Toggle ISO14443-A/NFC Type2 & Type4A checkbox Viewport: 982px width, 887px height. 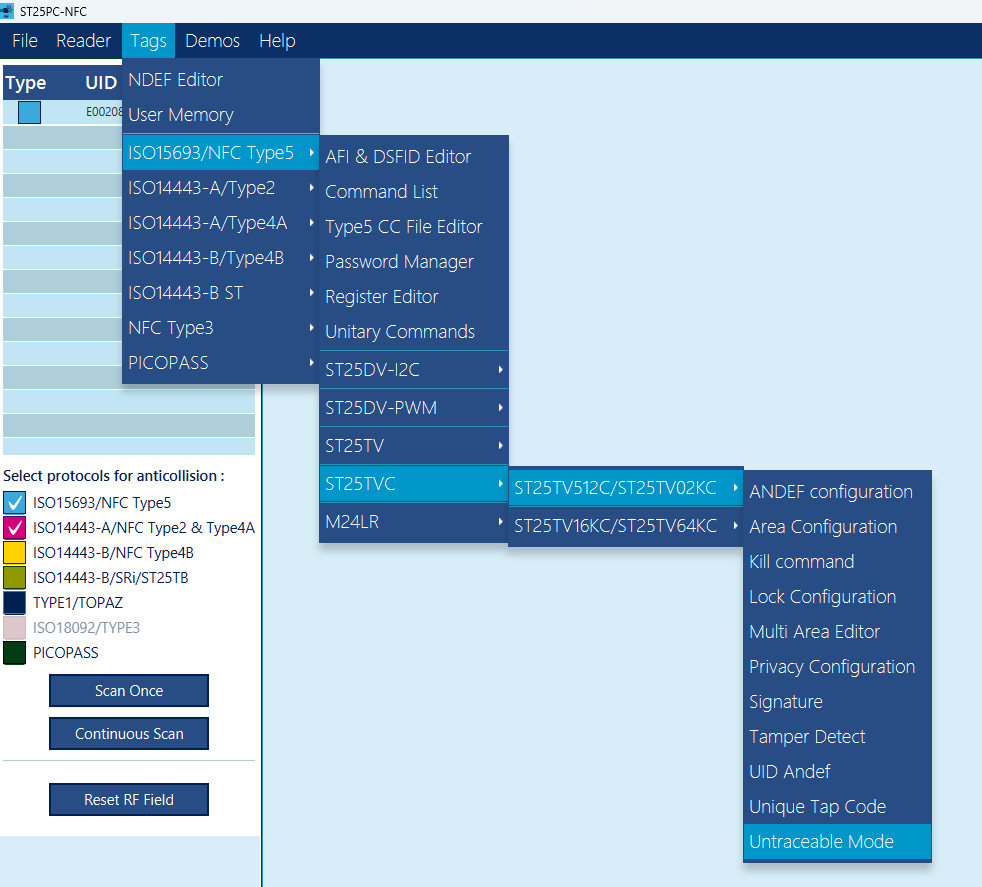[x=14, y=527]
